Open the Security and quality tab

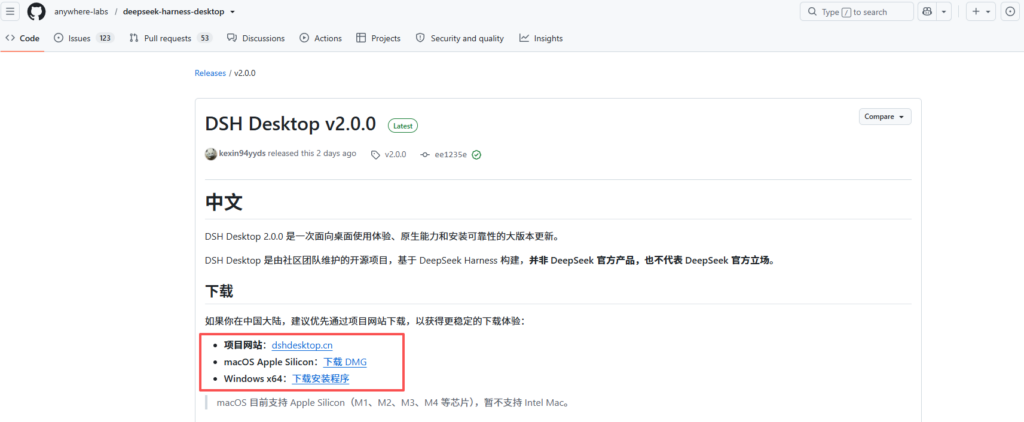click(460, 39)
